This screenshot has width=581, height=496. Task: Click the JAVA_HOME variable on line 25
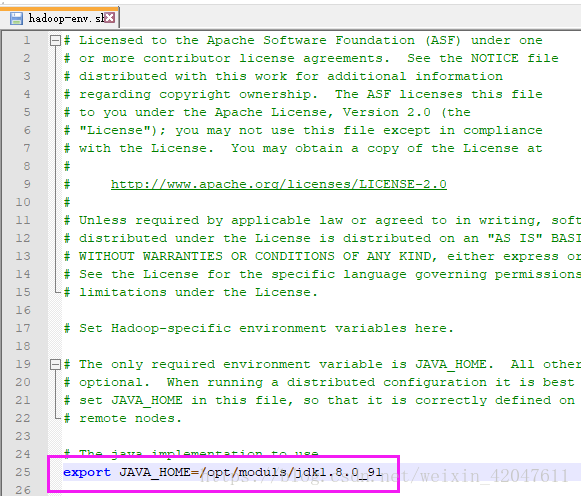point(155,472)
